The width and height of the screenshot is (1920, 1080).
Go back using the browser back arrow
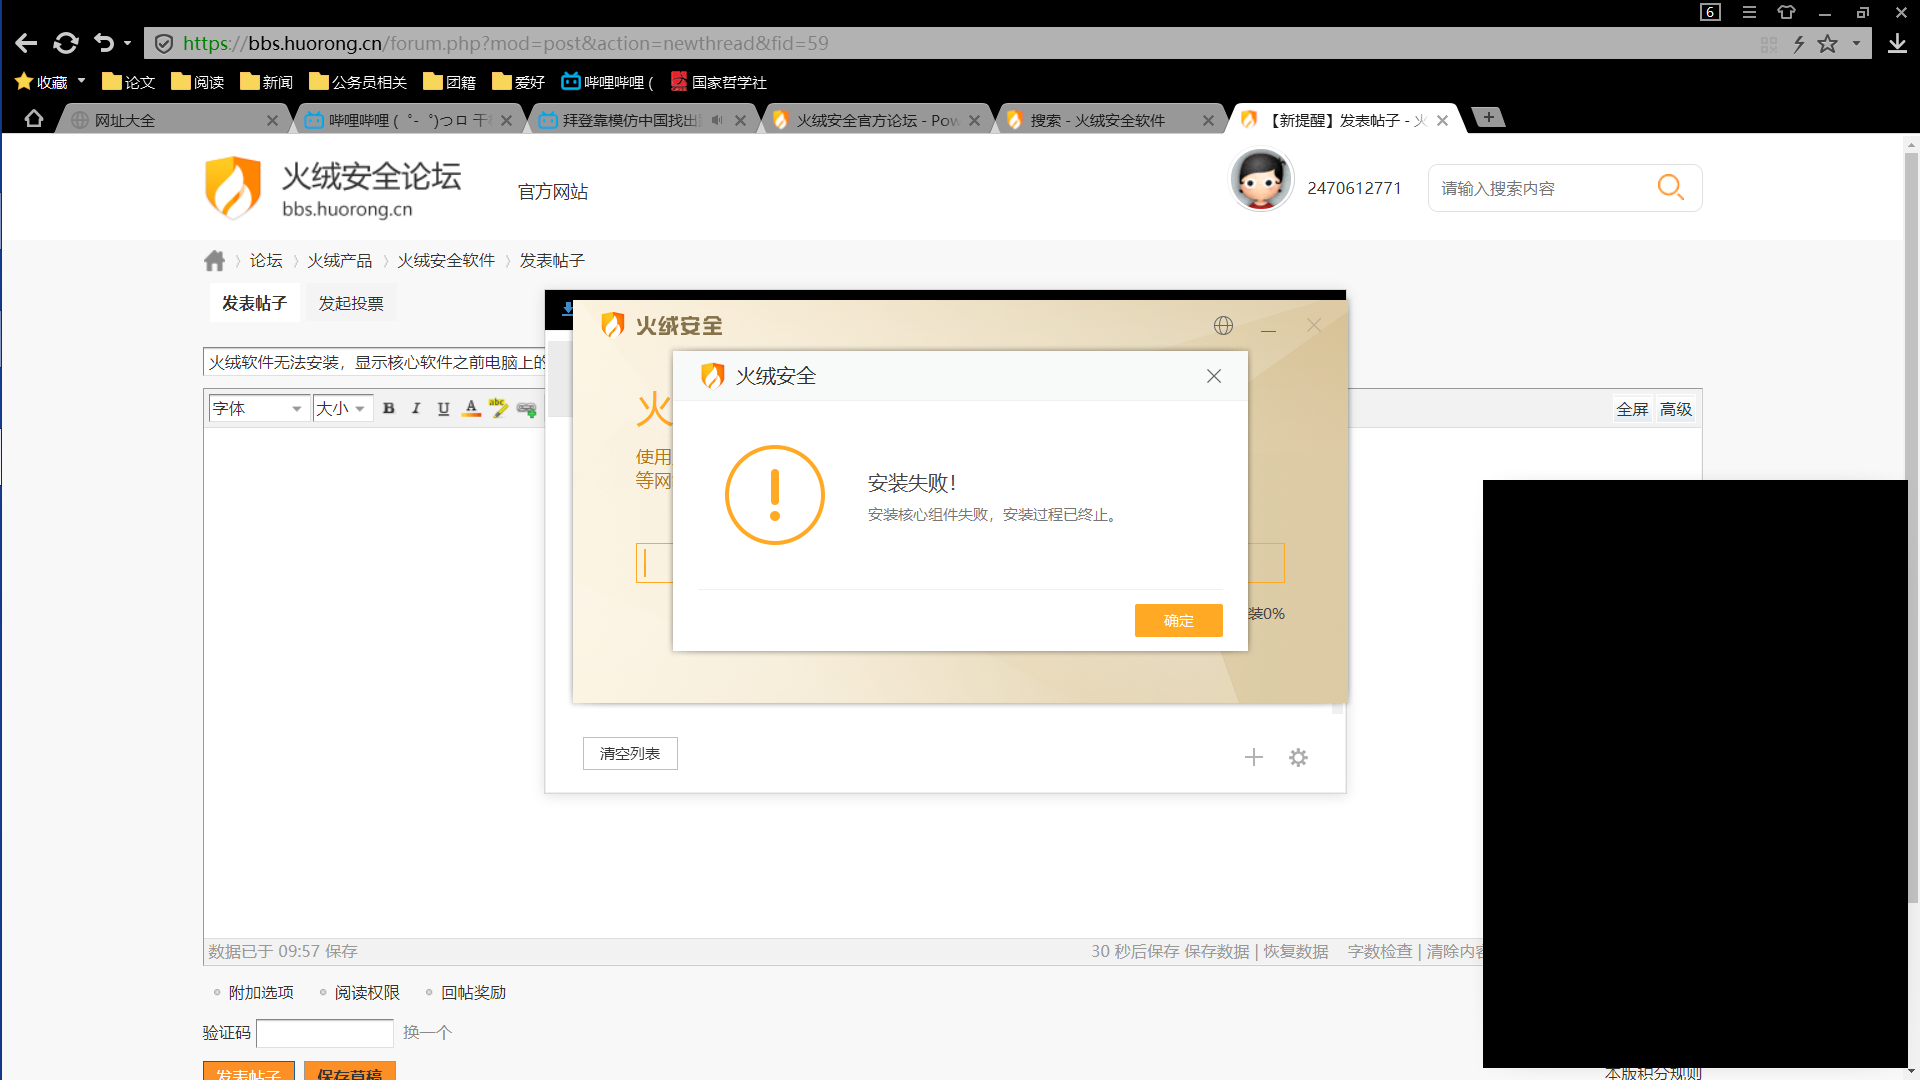(26, 43)
